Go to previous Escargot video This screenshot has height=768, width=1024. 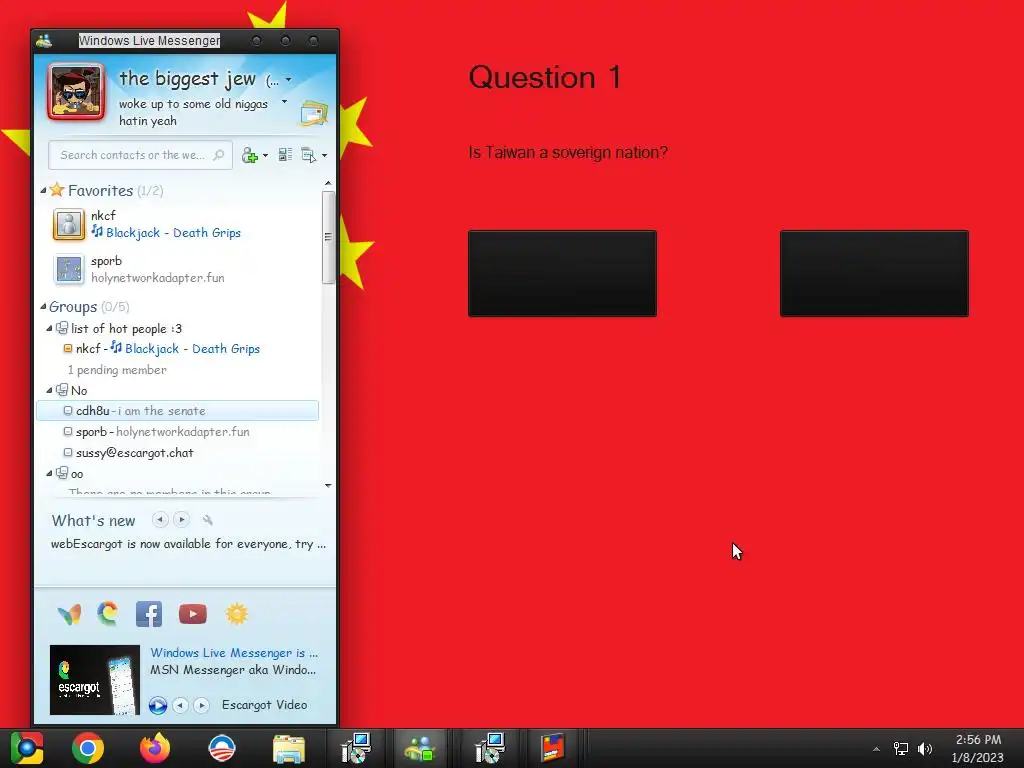pos(181,705)
